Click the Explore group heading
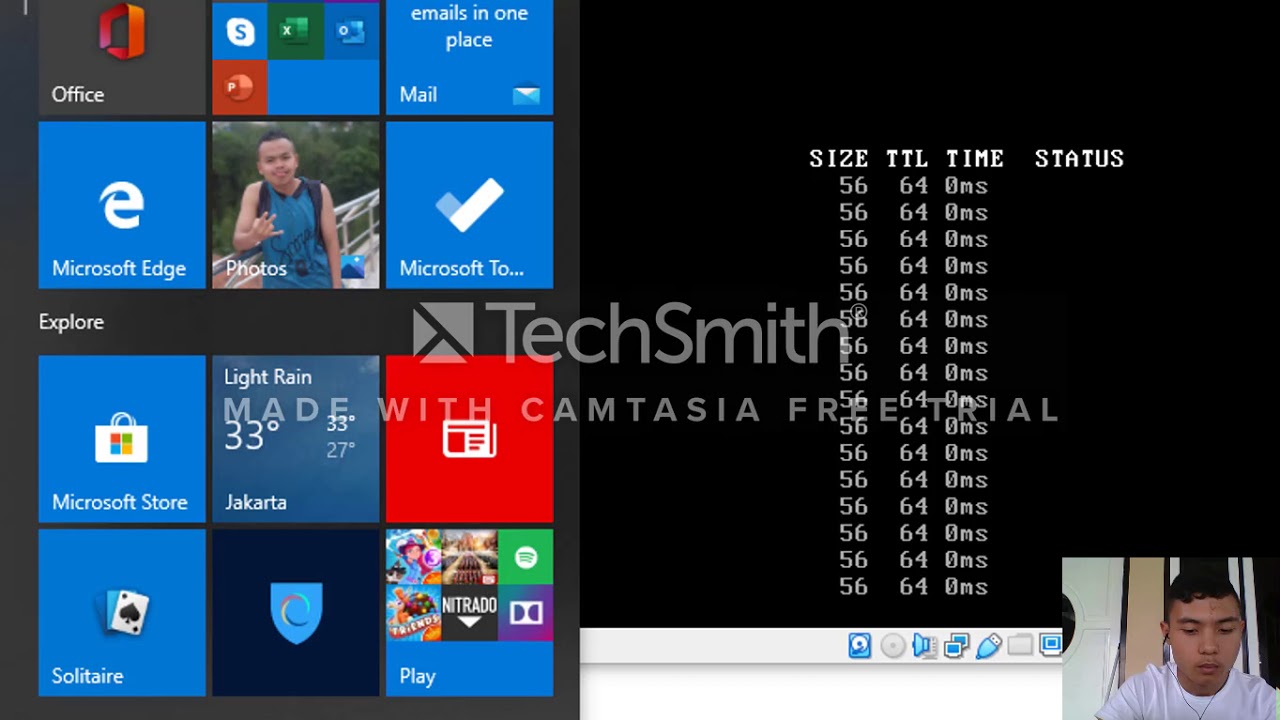This screenshot has width=1280, height=720. (x=71, y=322)
